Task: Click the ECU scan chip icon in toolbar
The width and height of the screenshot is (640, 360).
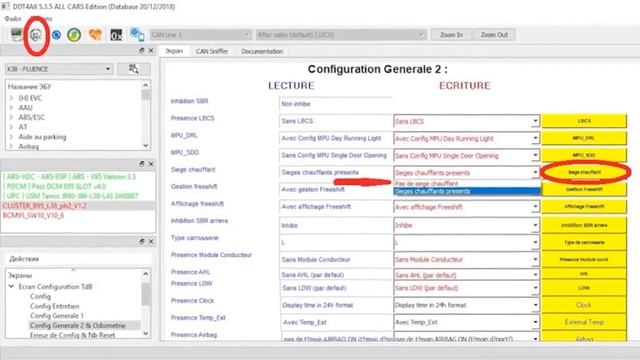Action: point(16,35)
